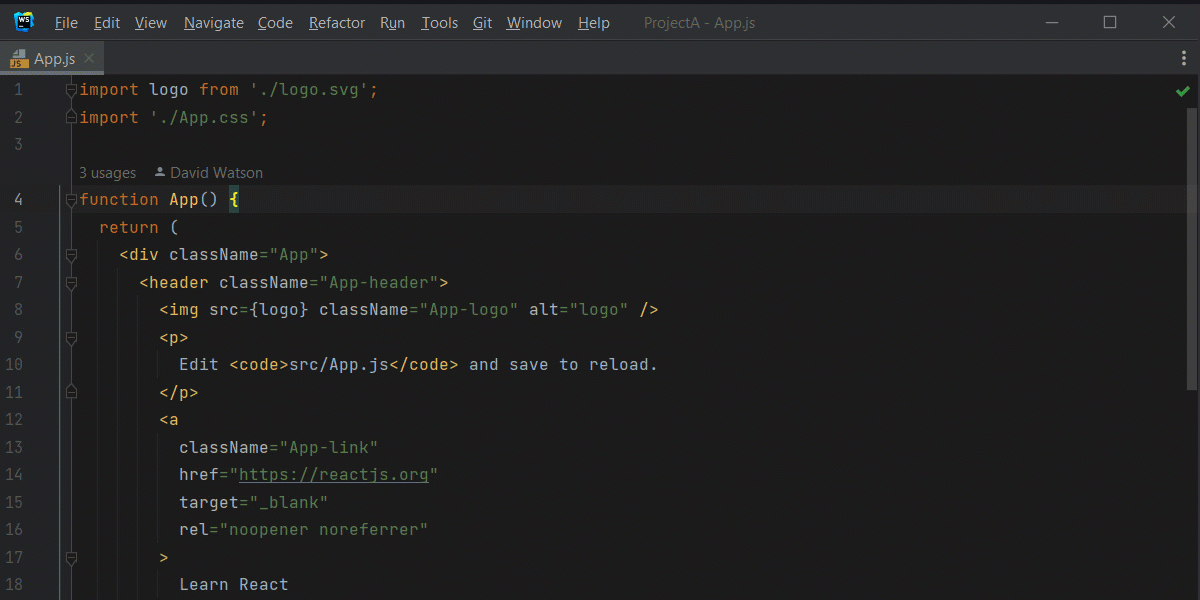Collapse the App-header element fold arrow
1200x600 pixels.
click(70, 282)
